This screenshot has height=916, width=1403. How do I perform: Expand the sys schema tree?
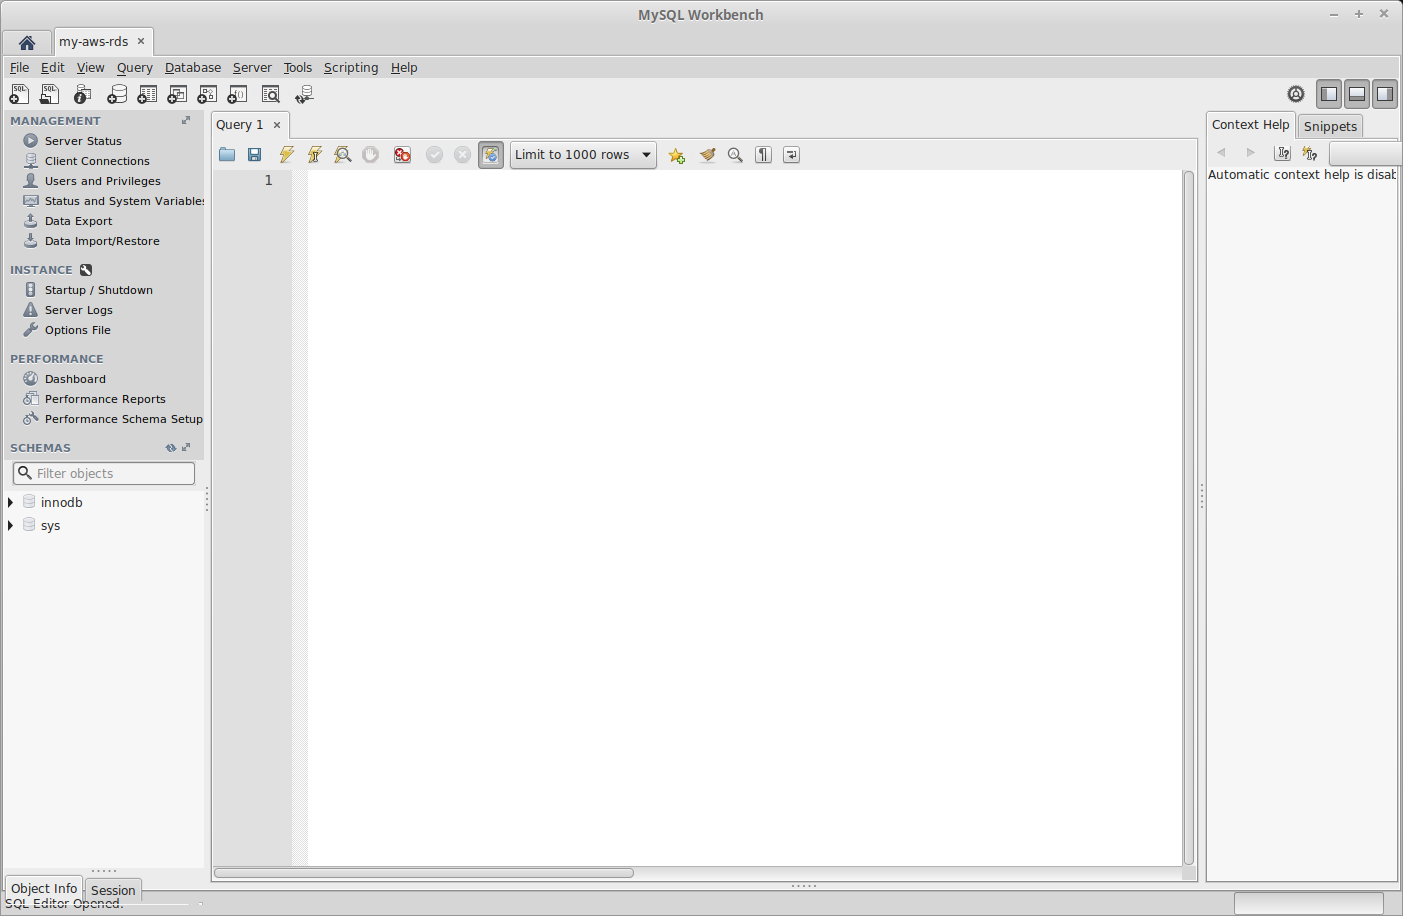tap(10, 525)
